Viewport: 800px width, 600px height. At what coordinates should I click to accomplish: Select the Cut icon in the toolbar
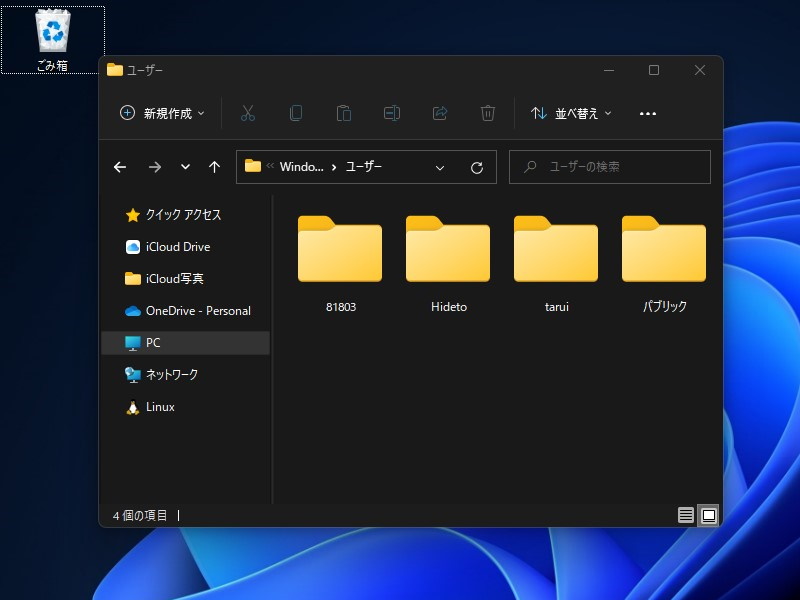tap(248, 113)
